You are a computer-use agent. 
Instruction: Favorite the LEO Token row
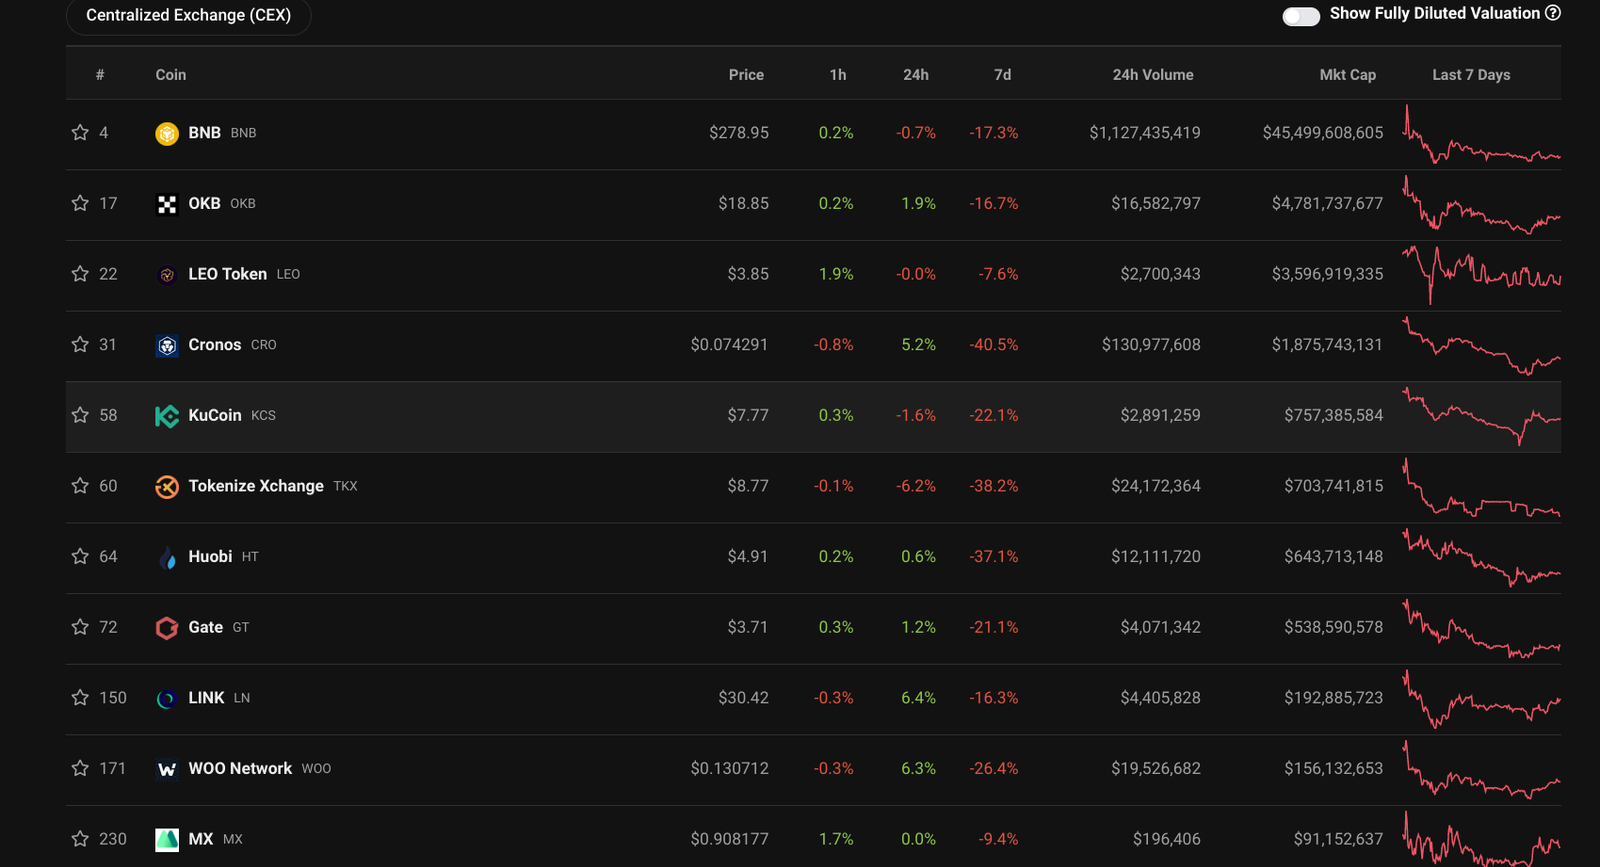80,274
